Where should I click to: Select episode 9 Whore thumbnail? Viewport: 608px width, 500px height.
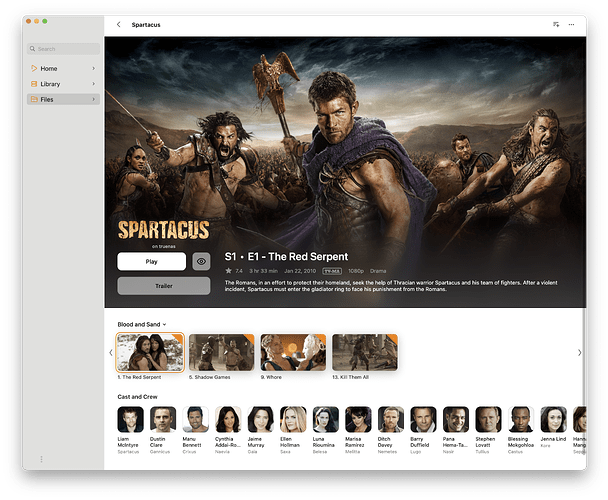(x=293, y=353)
